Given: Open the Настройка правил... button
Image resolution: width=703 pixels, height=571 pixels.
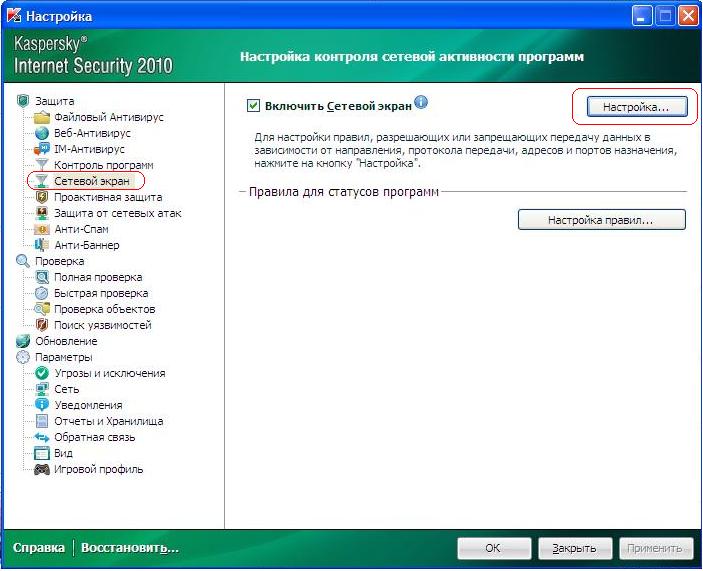Looking at the screenshot, I should point(601,220).
